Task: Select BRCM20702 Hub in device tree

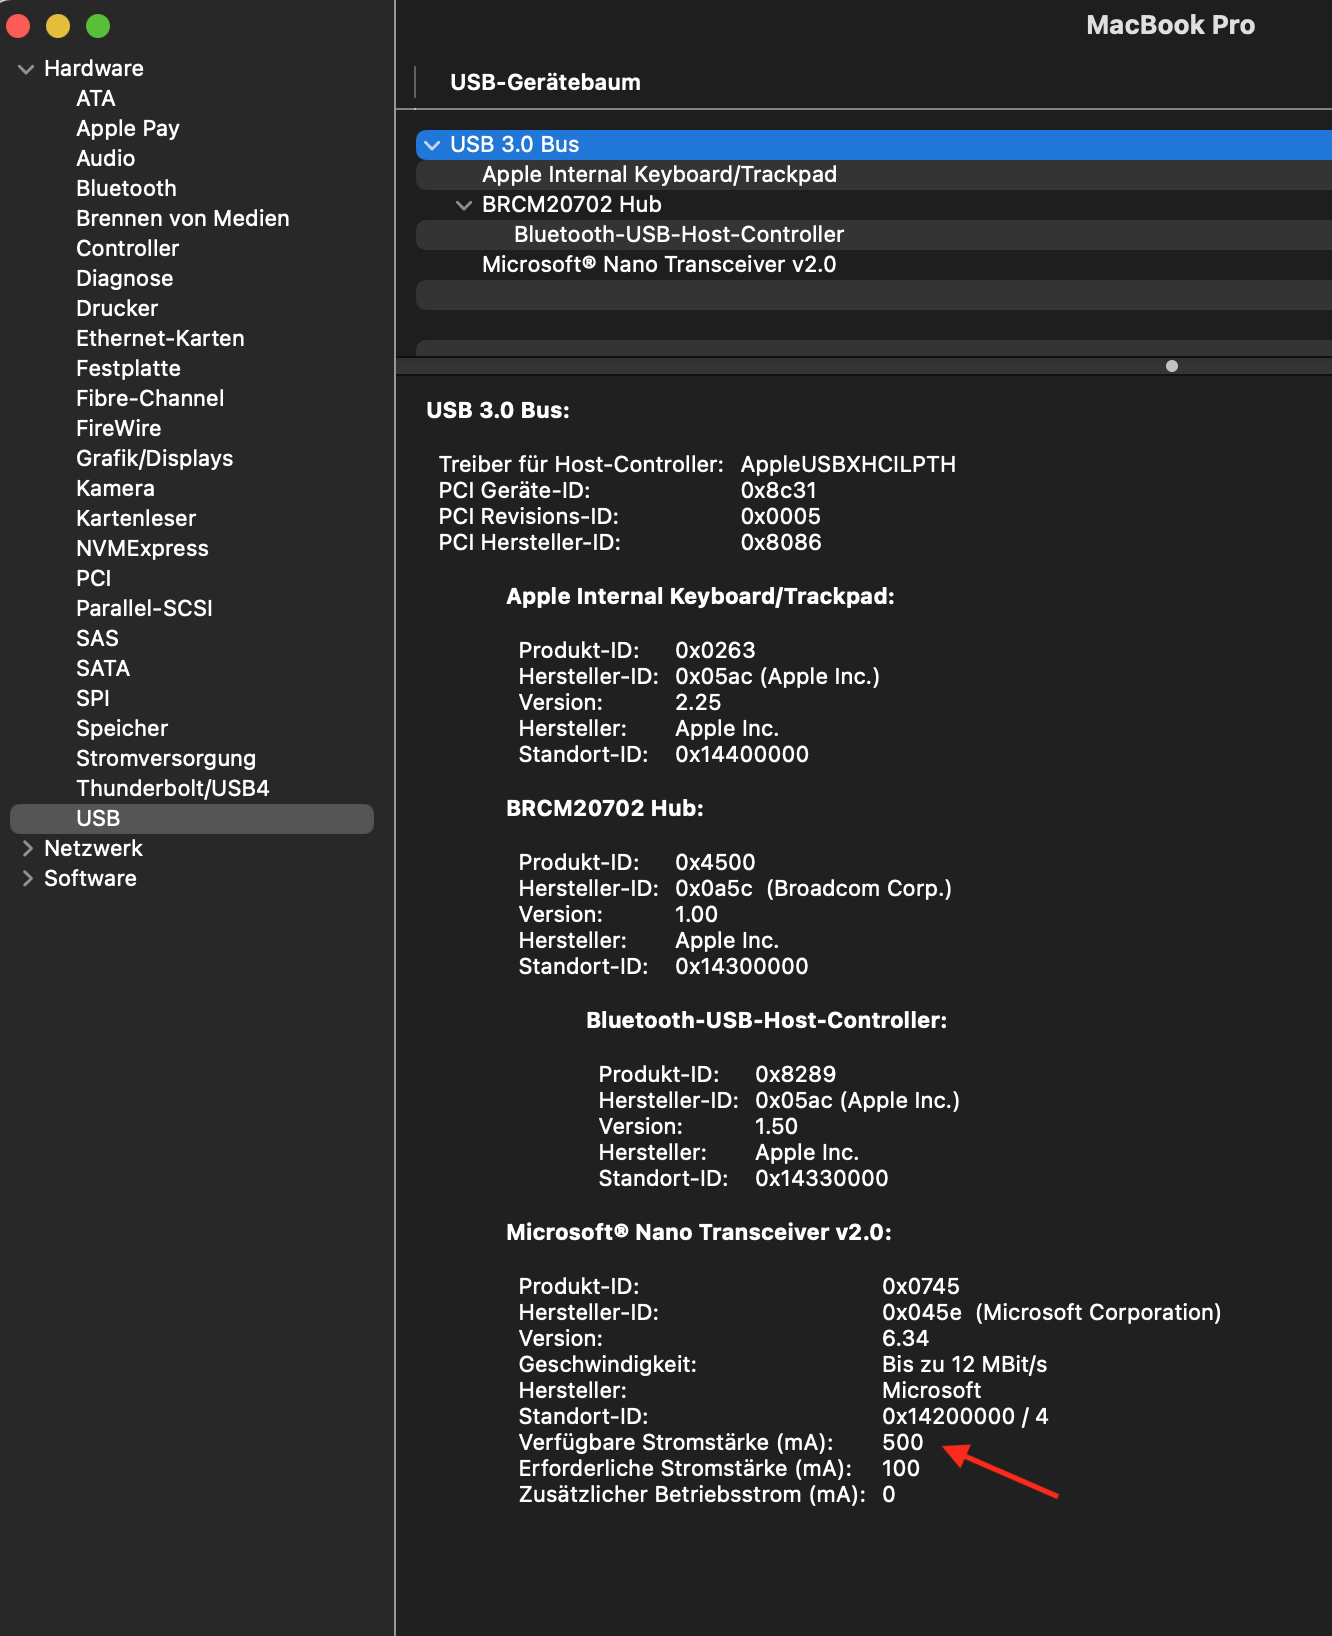Action: [x=874, y=205]
